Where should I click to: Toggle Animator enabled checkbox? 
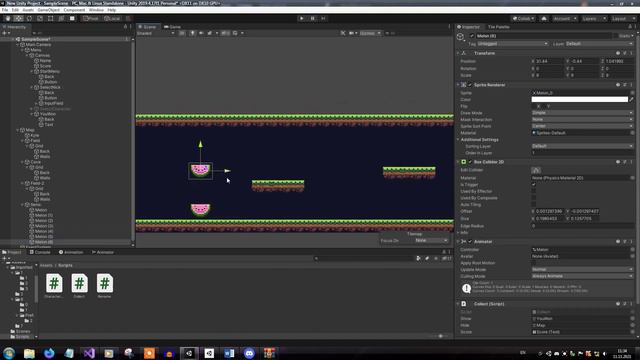[x=470, y=242]
